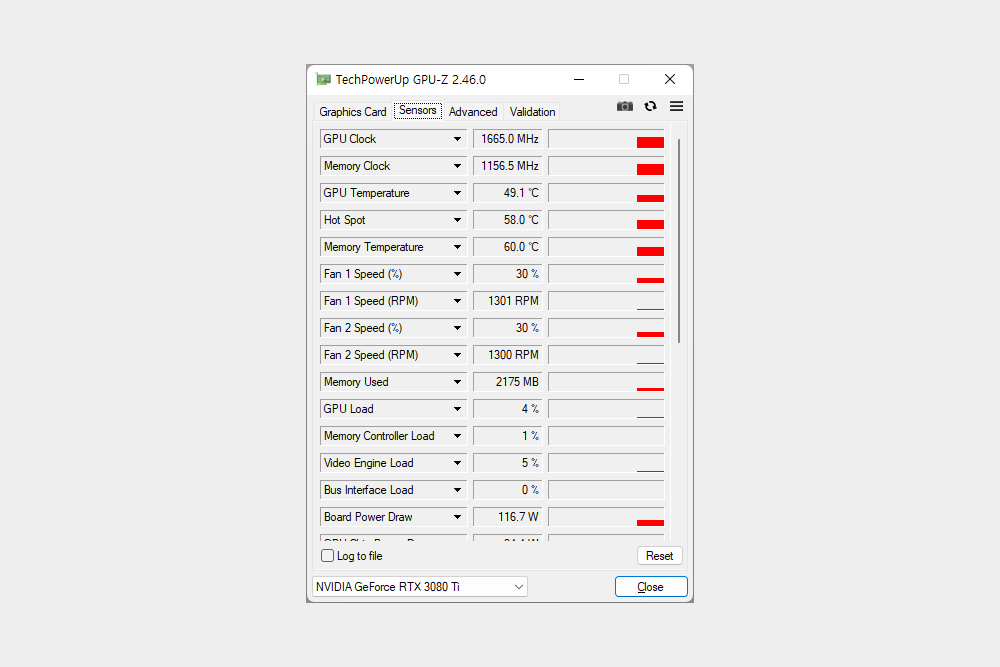The image size is (1000, 667).
Task: Click the refresh arrows icon
Action: [x=651, y=106]
